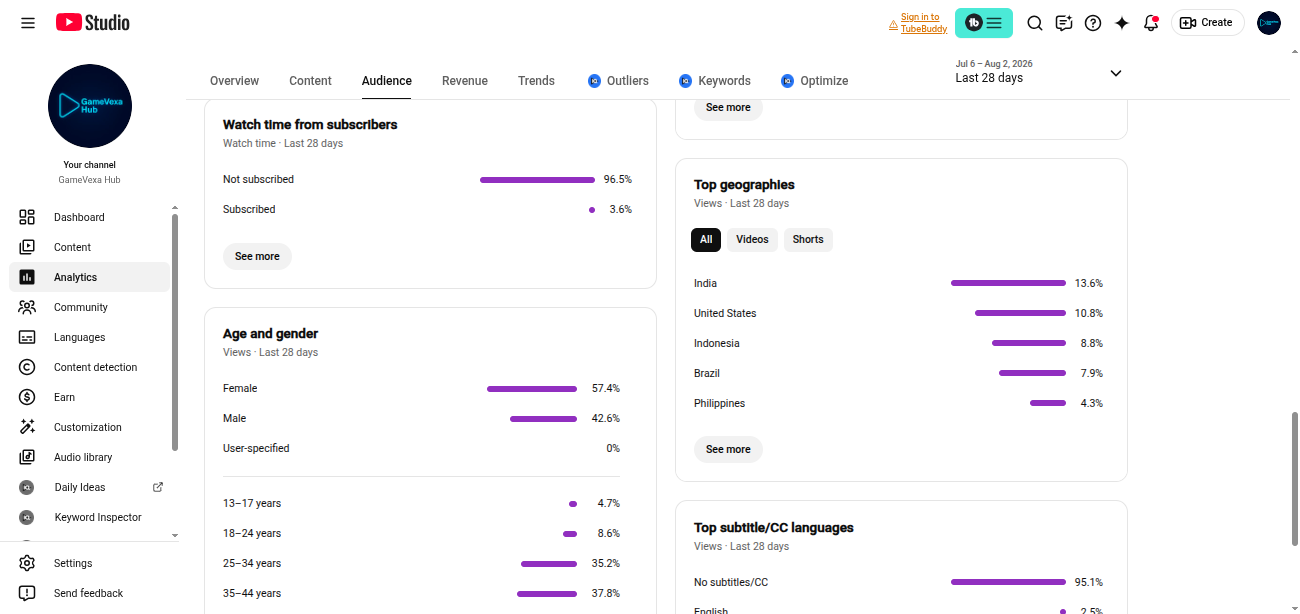Click the Ask Studio sparkle icon

point(1122,22)
